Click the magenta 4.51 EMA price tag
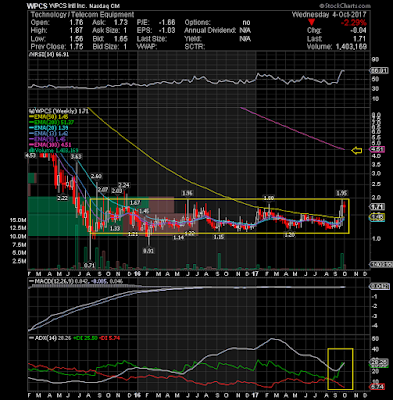Image resolution: width=393 pixels, height=400 pixels. pyautogui.click(x=376, y=150)
